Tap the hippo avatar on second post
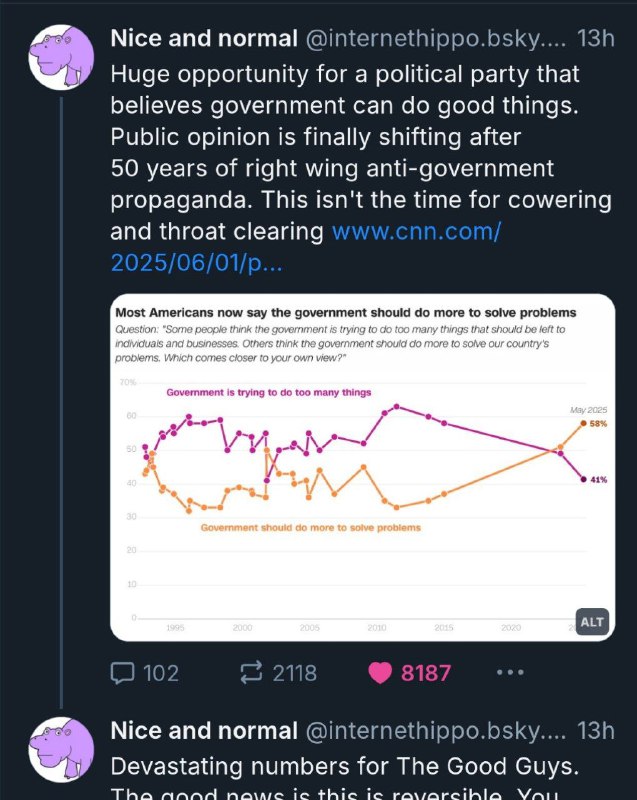Viewport: 637px width, 800px height. 61,749
